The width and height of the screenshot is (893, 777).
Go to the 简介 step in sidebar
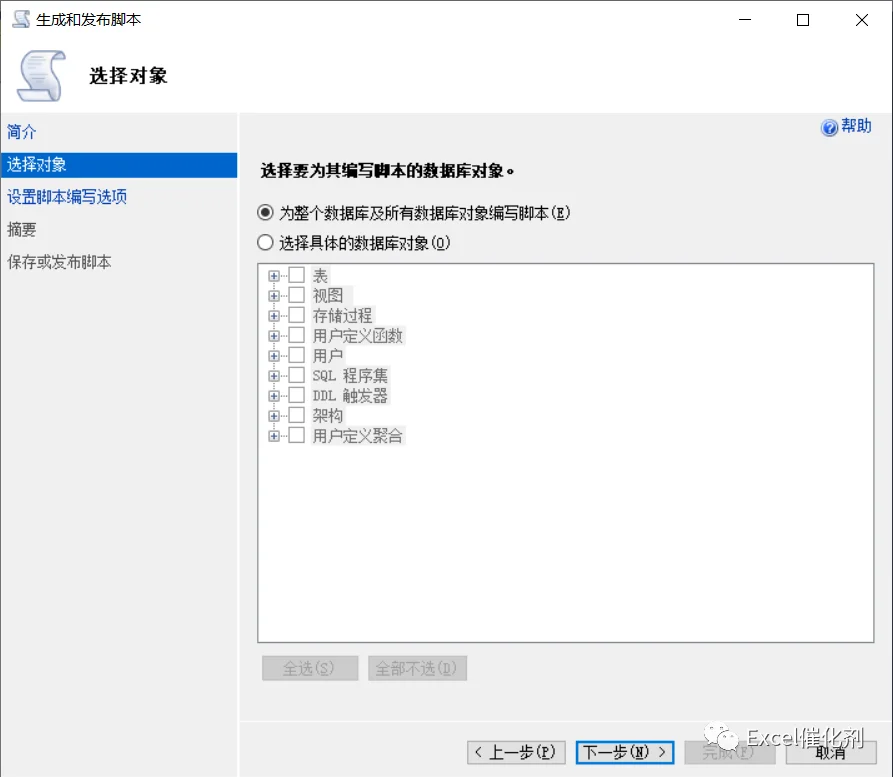(22, 132)
